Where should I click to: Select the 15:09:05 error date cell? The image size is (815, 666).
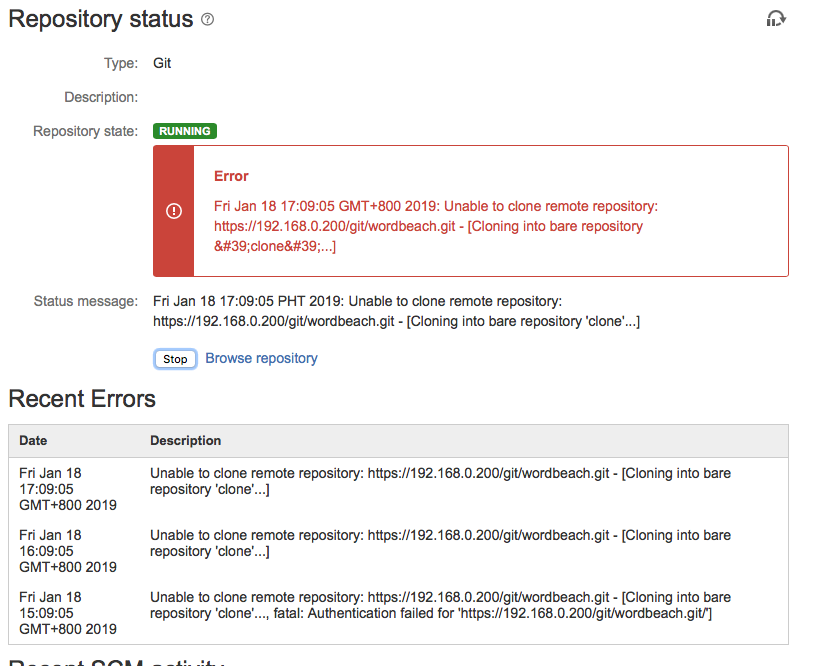pyautogui.click(x=68, y=613)
